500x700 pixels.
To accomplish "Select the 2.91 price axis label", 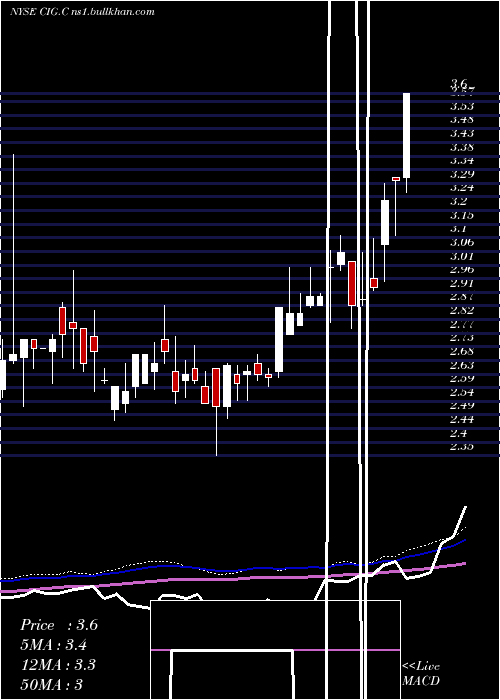I will (x=462, y=283).
